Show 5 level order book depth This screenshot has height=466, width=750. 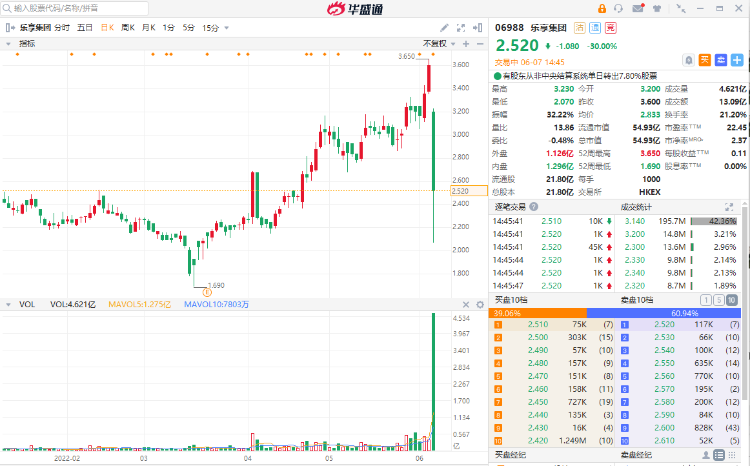pyautogui.click(x=718, y=300)
